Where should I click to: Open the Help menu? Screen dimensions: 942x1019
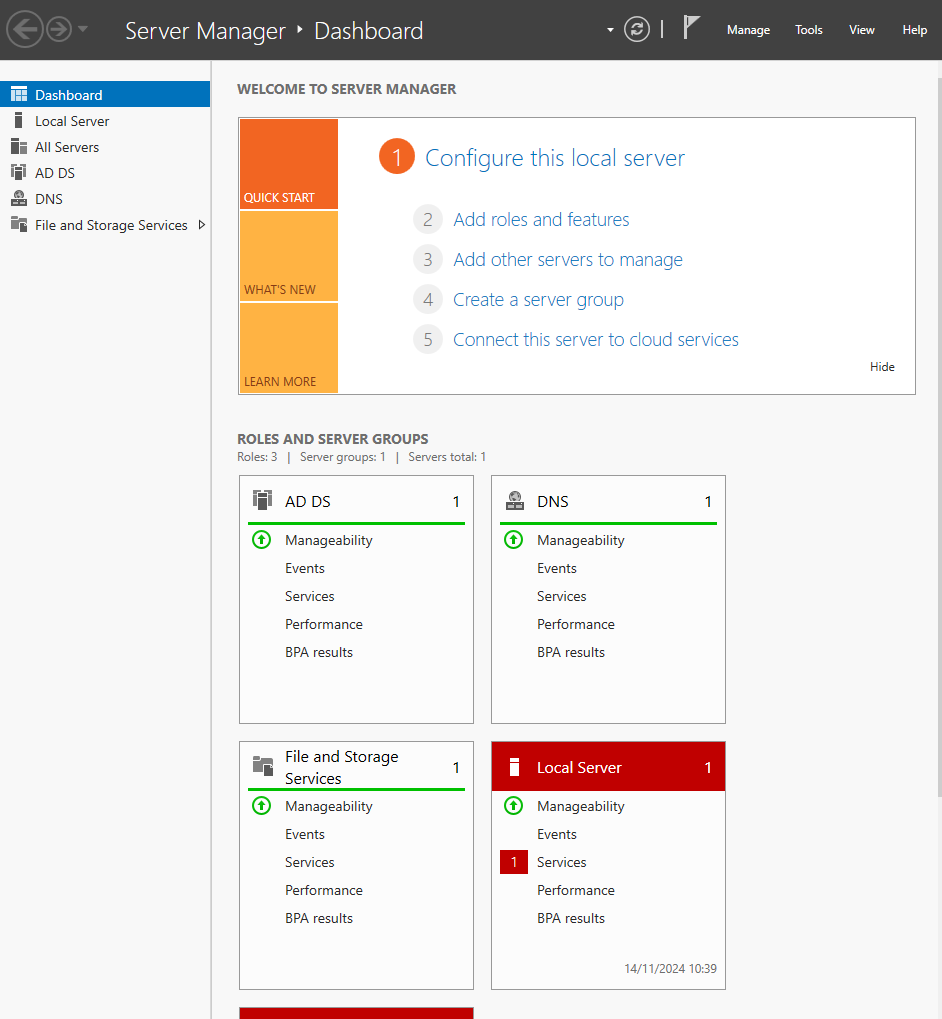[914, 30]
